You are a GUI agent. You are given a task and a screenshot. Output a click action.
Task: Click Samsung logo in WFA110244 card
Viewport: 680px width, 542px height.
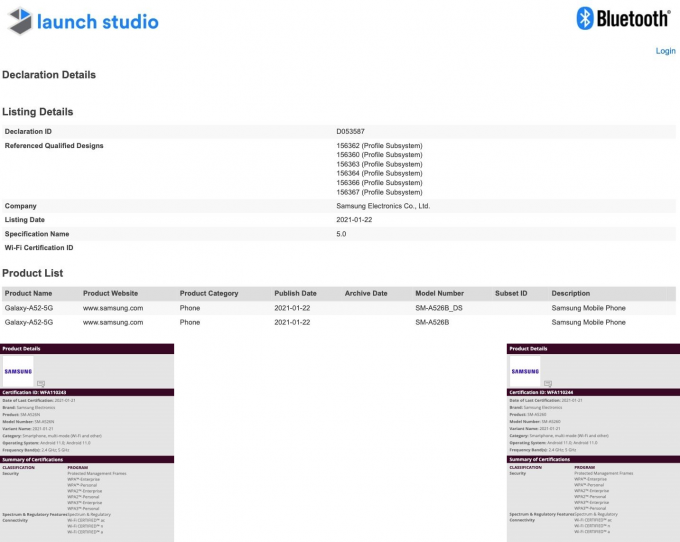[x=525, y=371]
